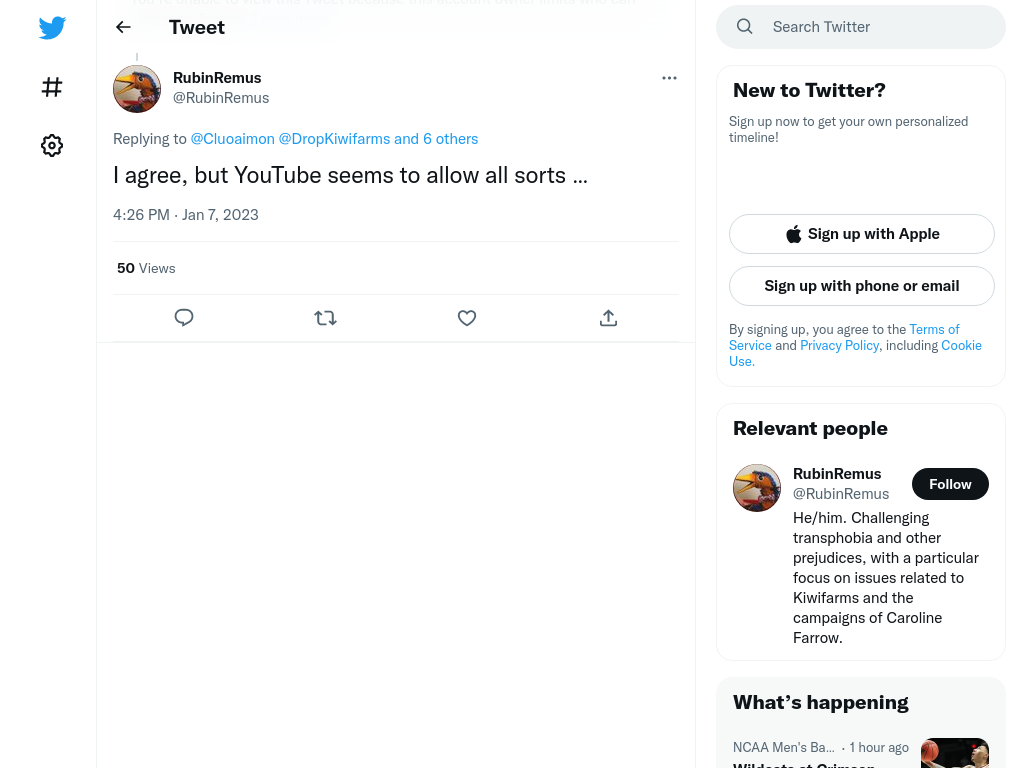
Task: Open the NCAA Men's Basketball trend thumbnail
Action: coord(954,753)
